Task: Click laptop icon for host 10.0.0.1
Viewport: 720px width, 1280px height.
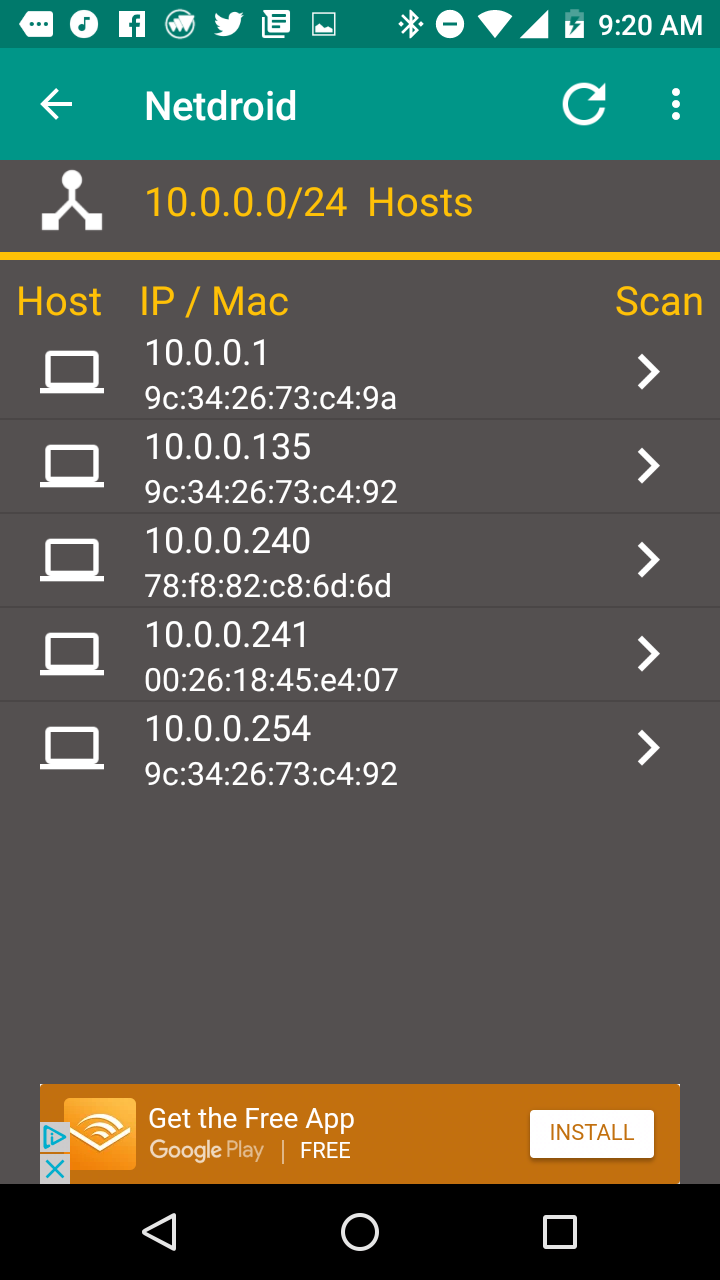Action: pos(72,372)
